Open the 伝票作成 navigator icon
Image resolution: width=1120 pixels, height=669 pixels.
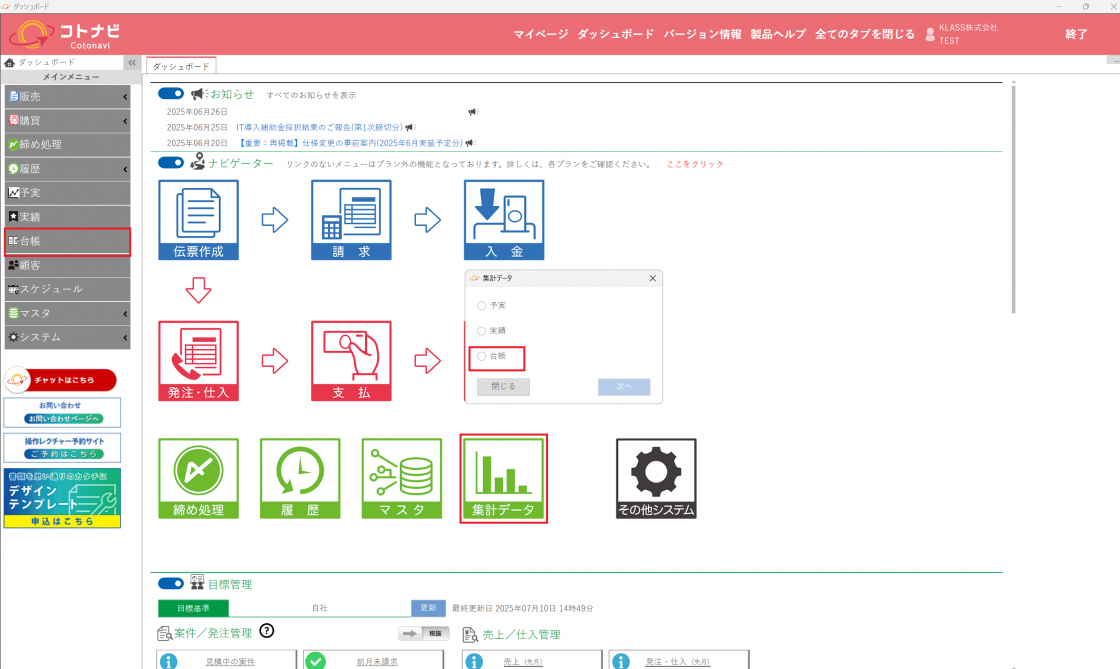tap(198, 220)
